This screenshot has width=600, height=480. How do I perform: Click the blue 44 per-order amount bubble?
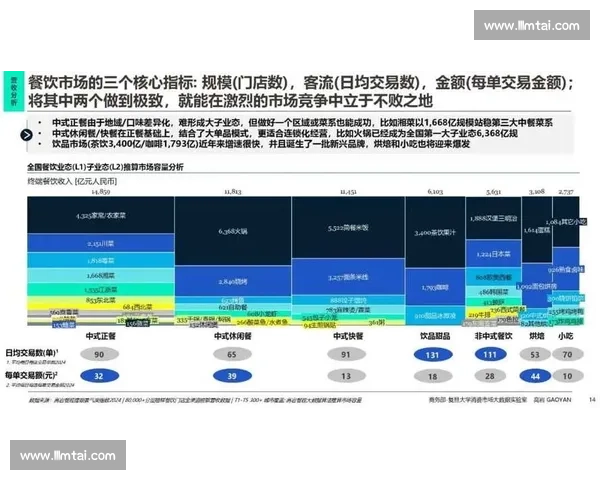535,375
